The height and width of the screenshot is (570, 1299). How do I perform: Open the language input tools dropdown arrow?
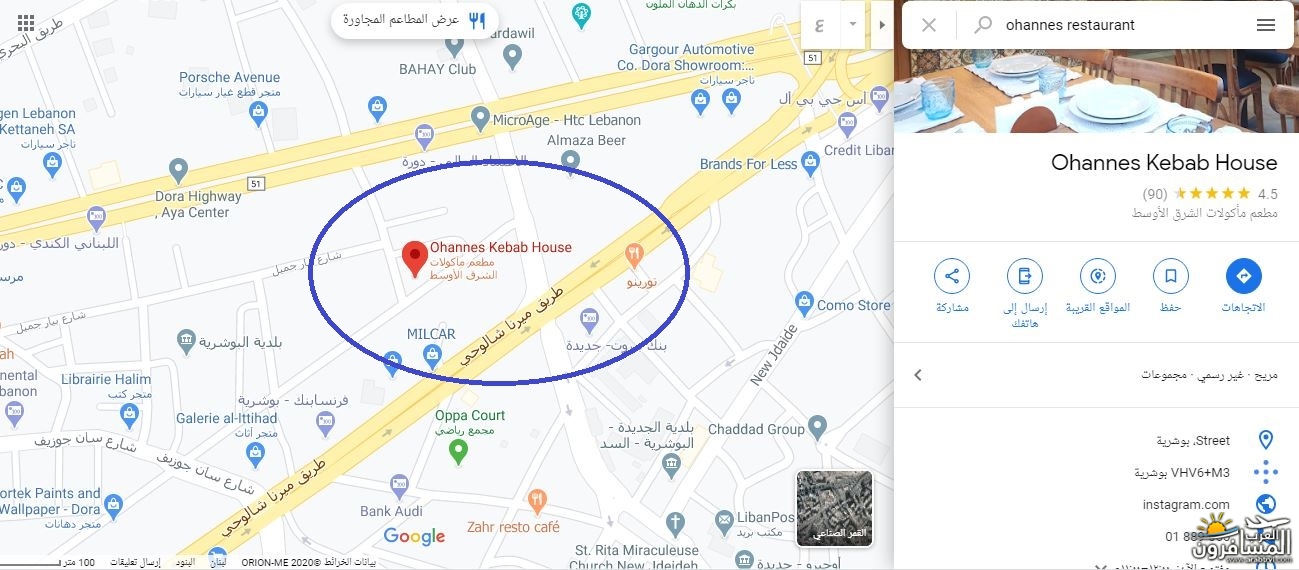click(852, 24)
